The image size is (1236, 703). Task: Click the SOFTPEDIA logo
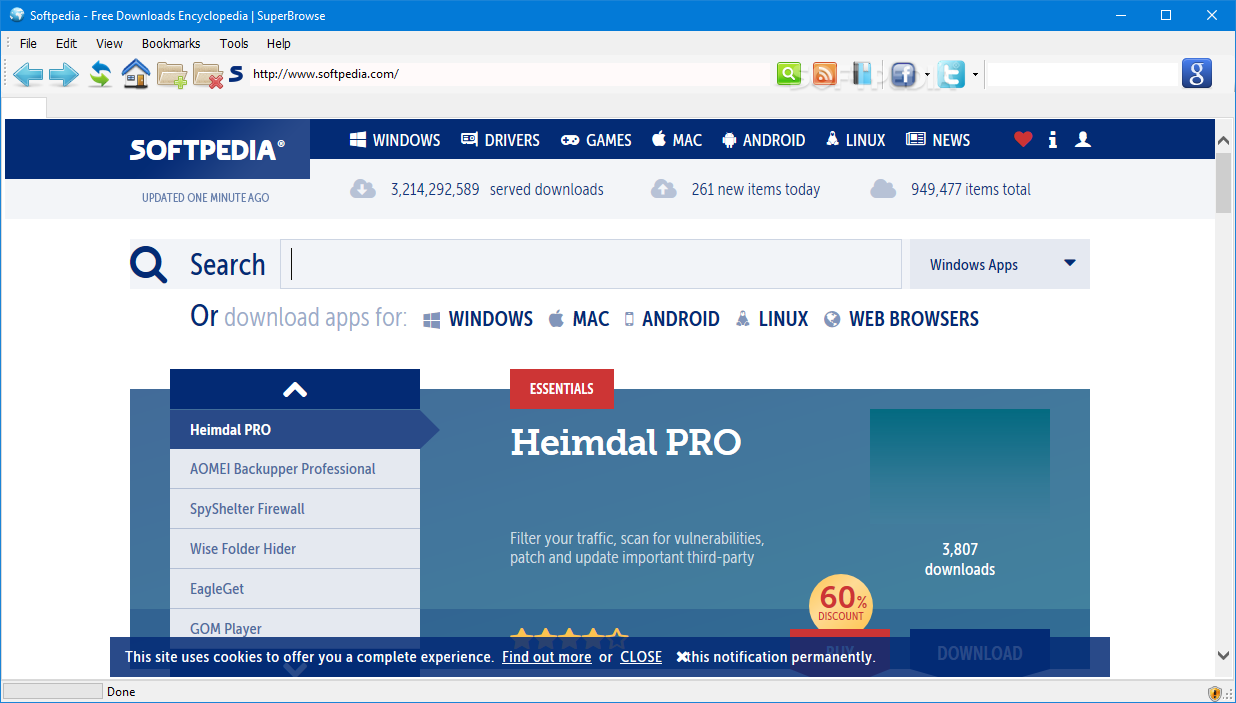[207, 150]
